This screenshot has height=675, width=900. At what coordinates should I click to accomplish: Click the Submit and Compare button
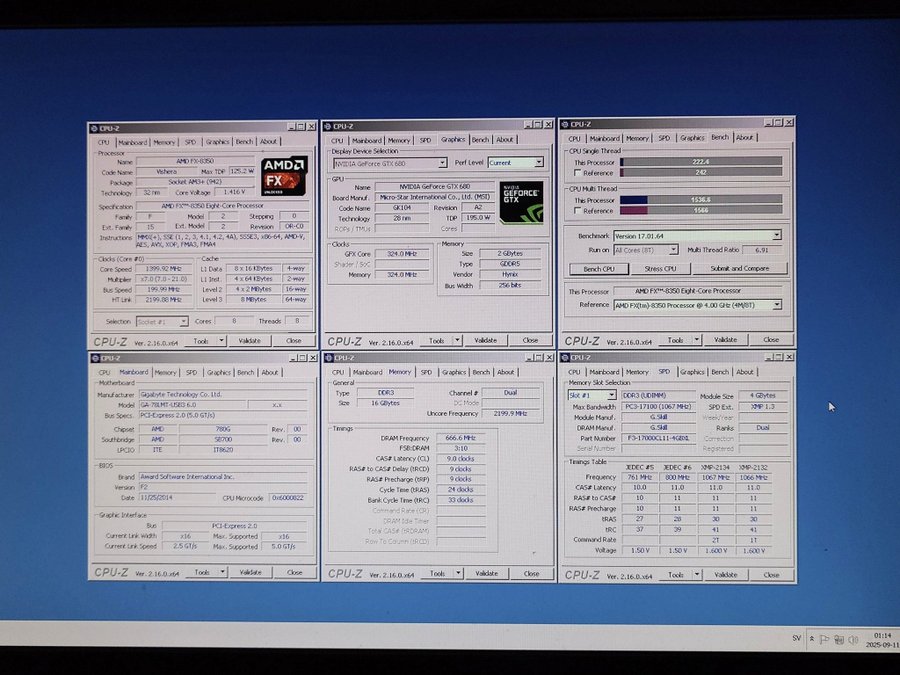[x=739, y=268]
